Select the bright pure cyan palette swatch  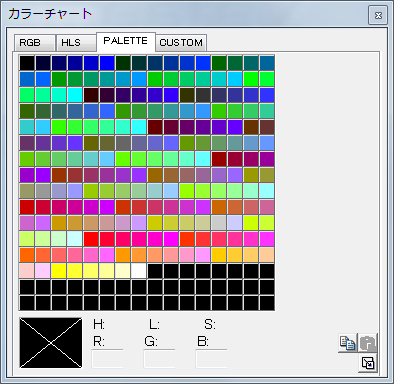pyautogui.click(x=75, y=95)
